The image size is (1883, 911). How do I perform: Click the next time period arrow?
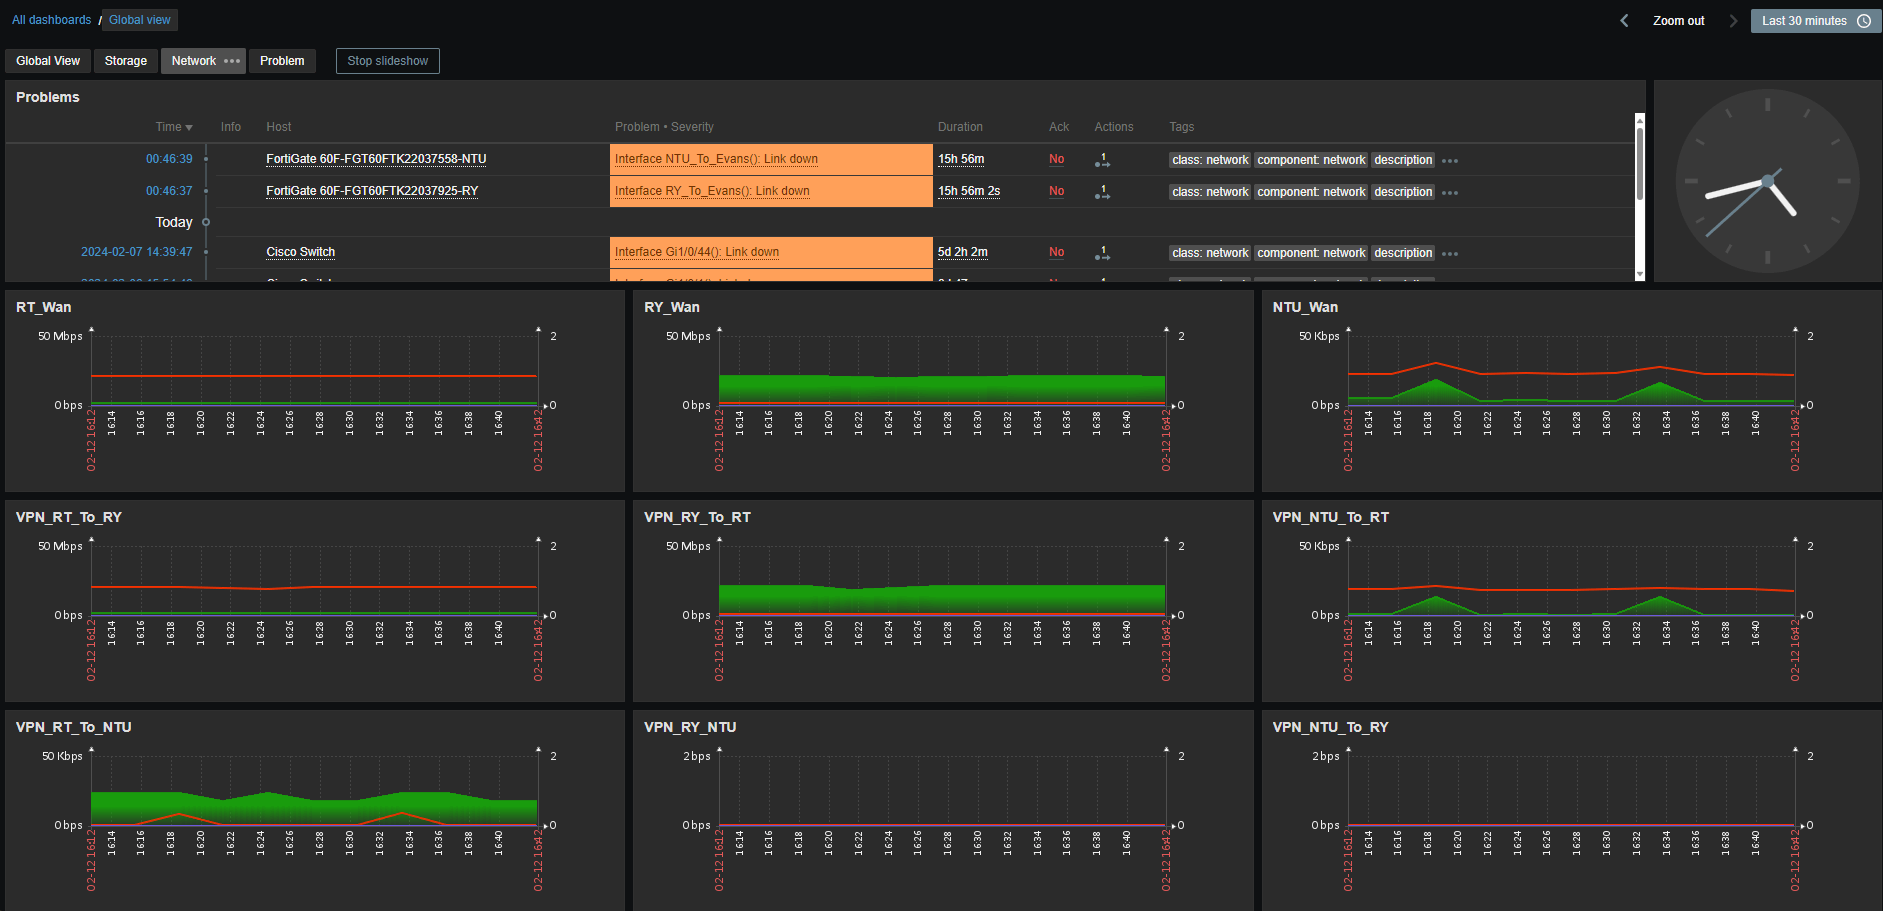1733,21
